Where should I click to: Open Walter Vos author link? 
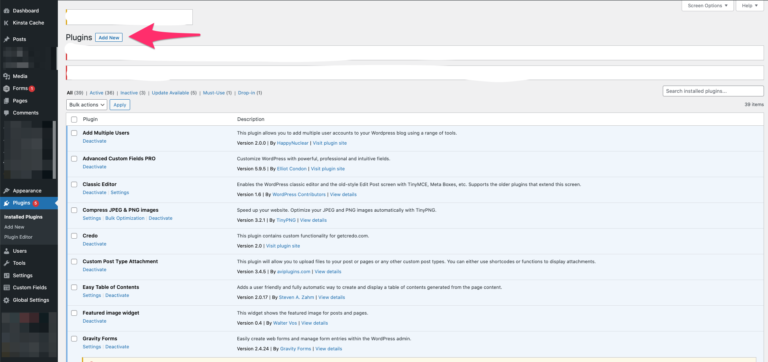(x=285, y=323)
